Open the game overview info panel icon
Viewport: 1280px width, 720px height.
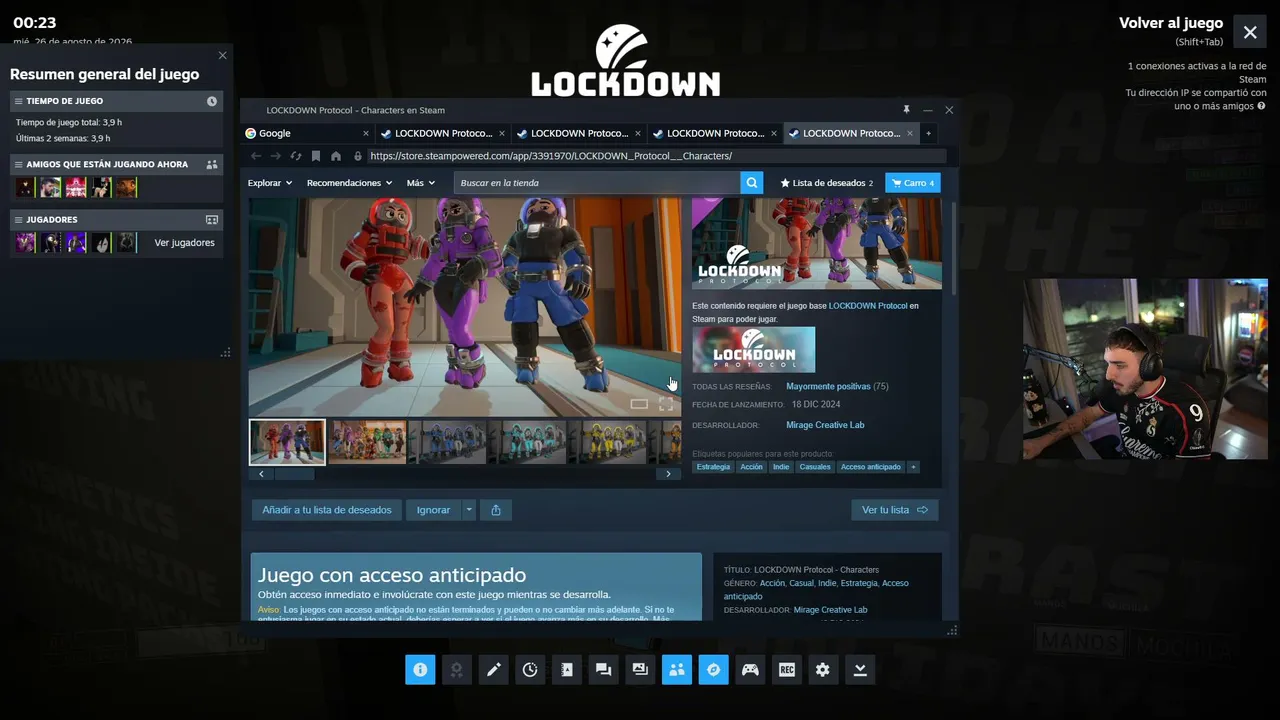[420, 670]
